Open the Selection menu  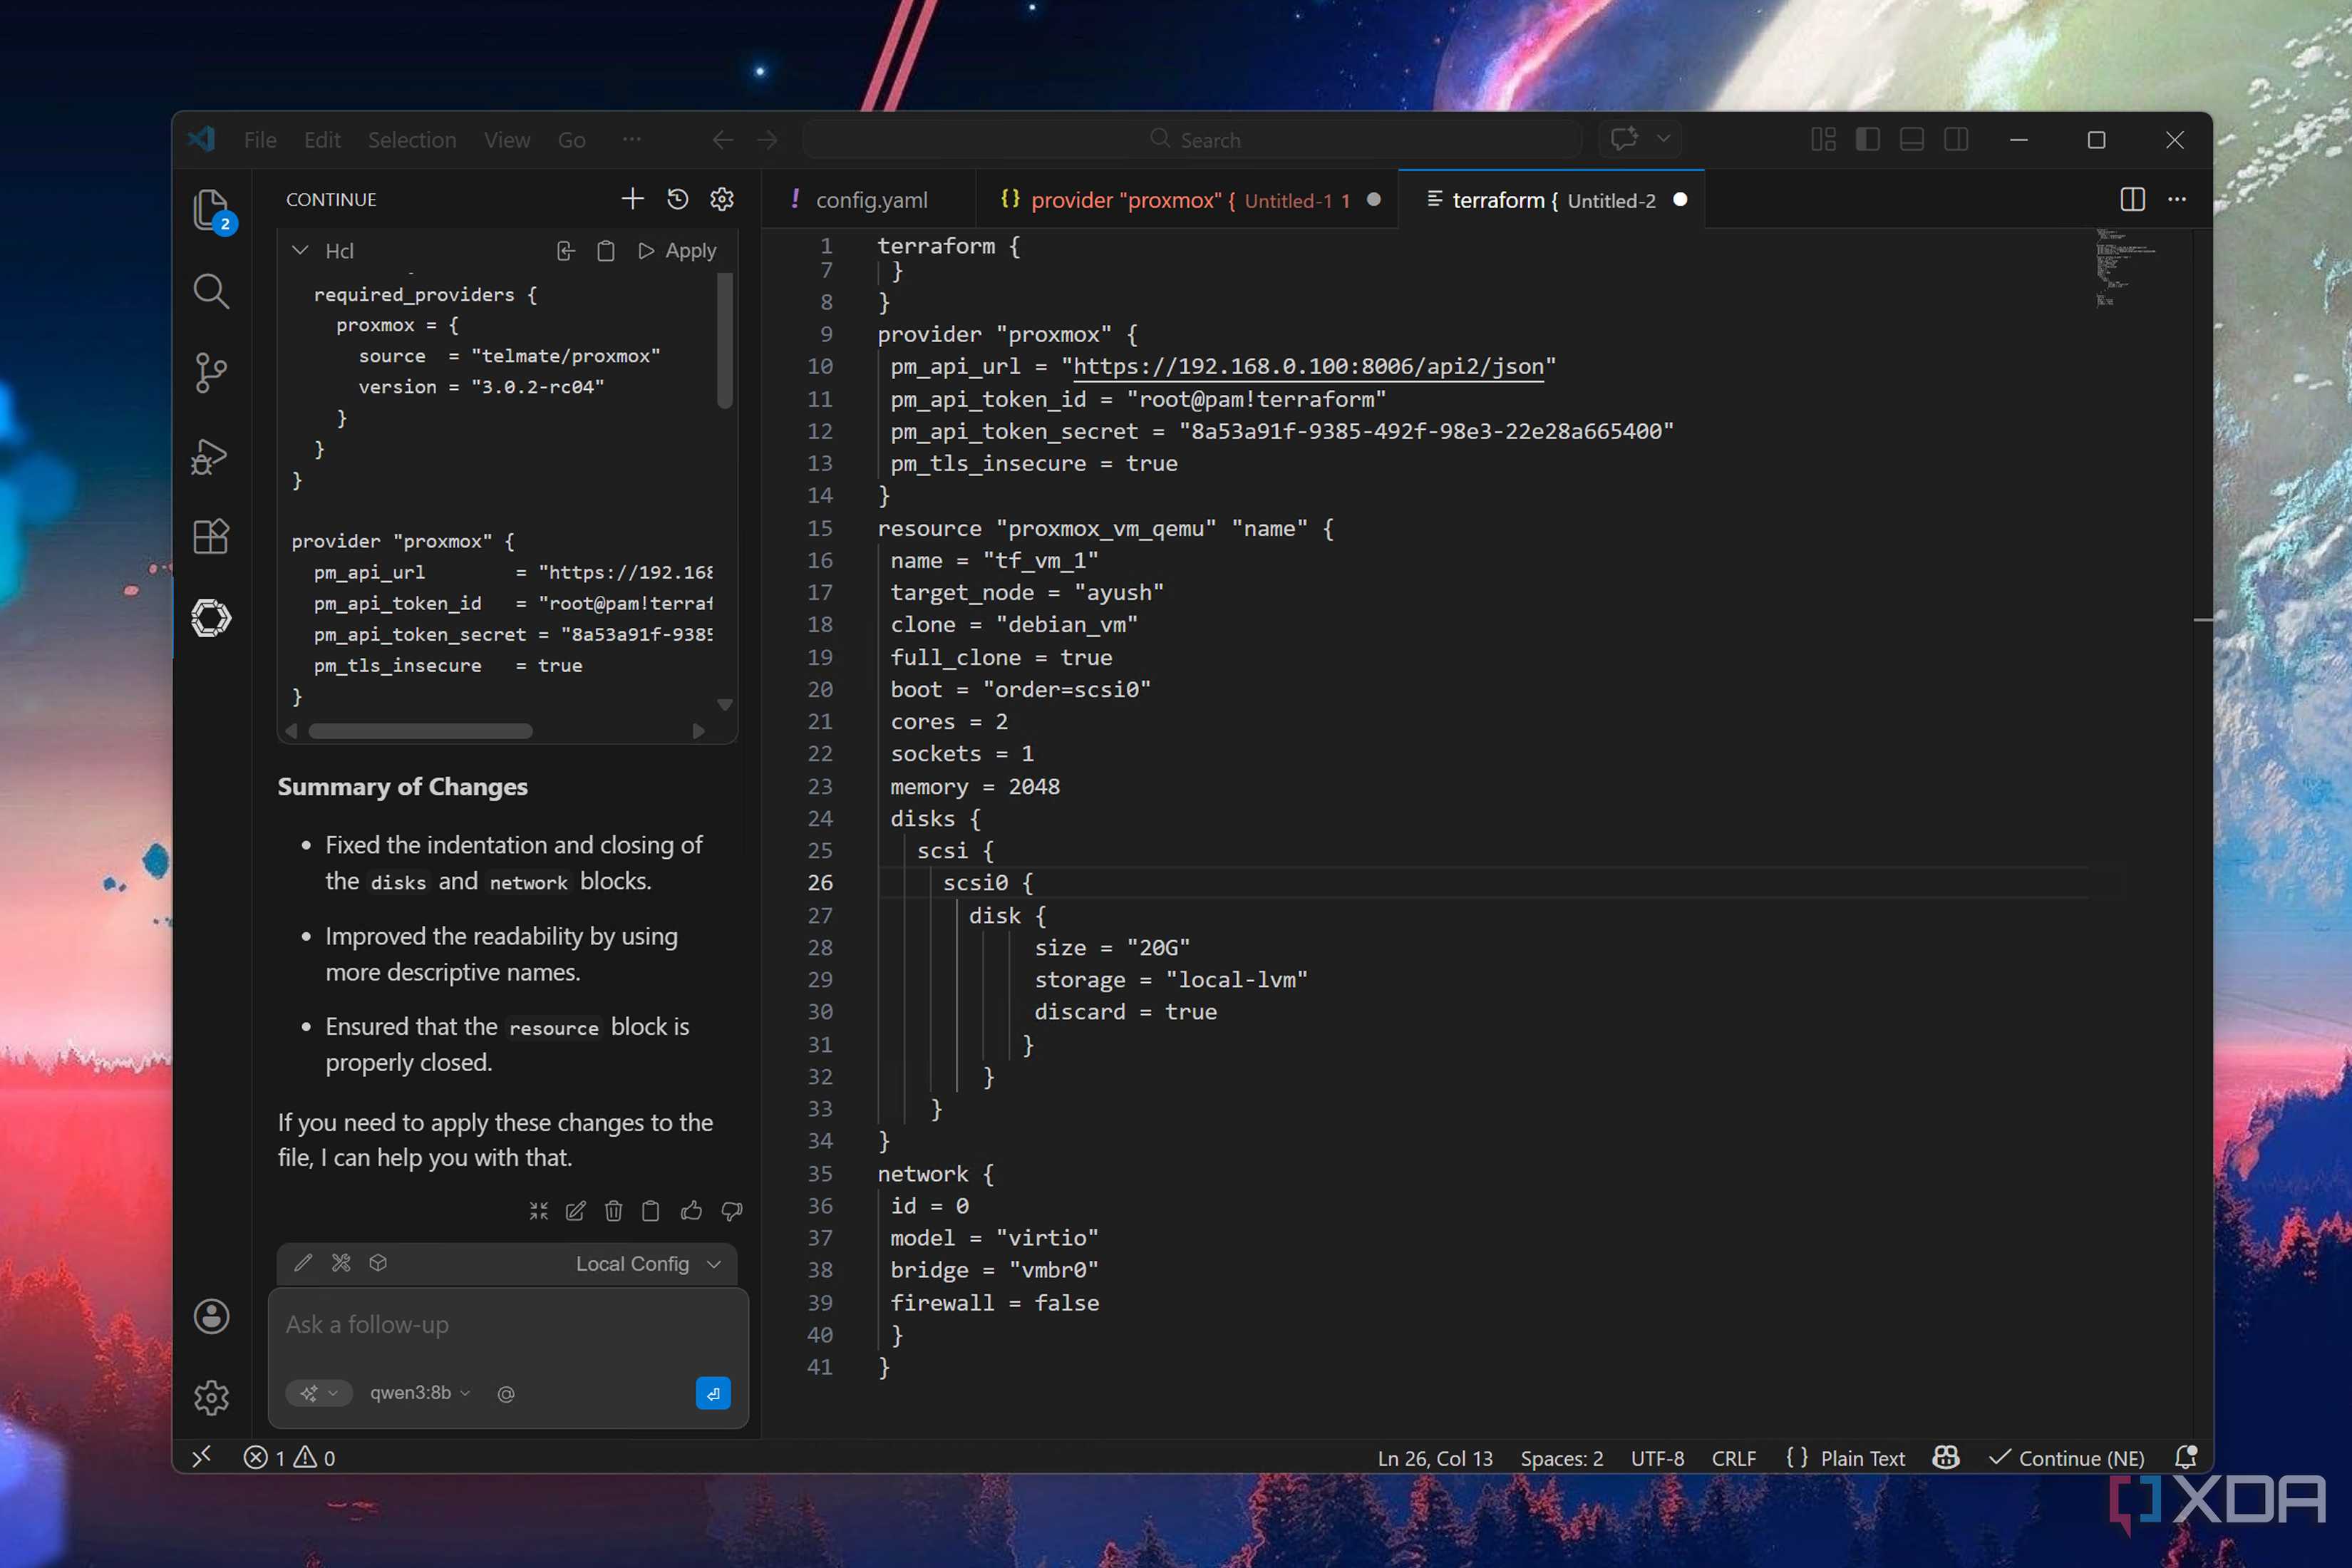[x=412, y=140]
